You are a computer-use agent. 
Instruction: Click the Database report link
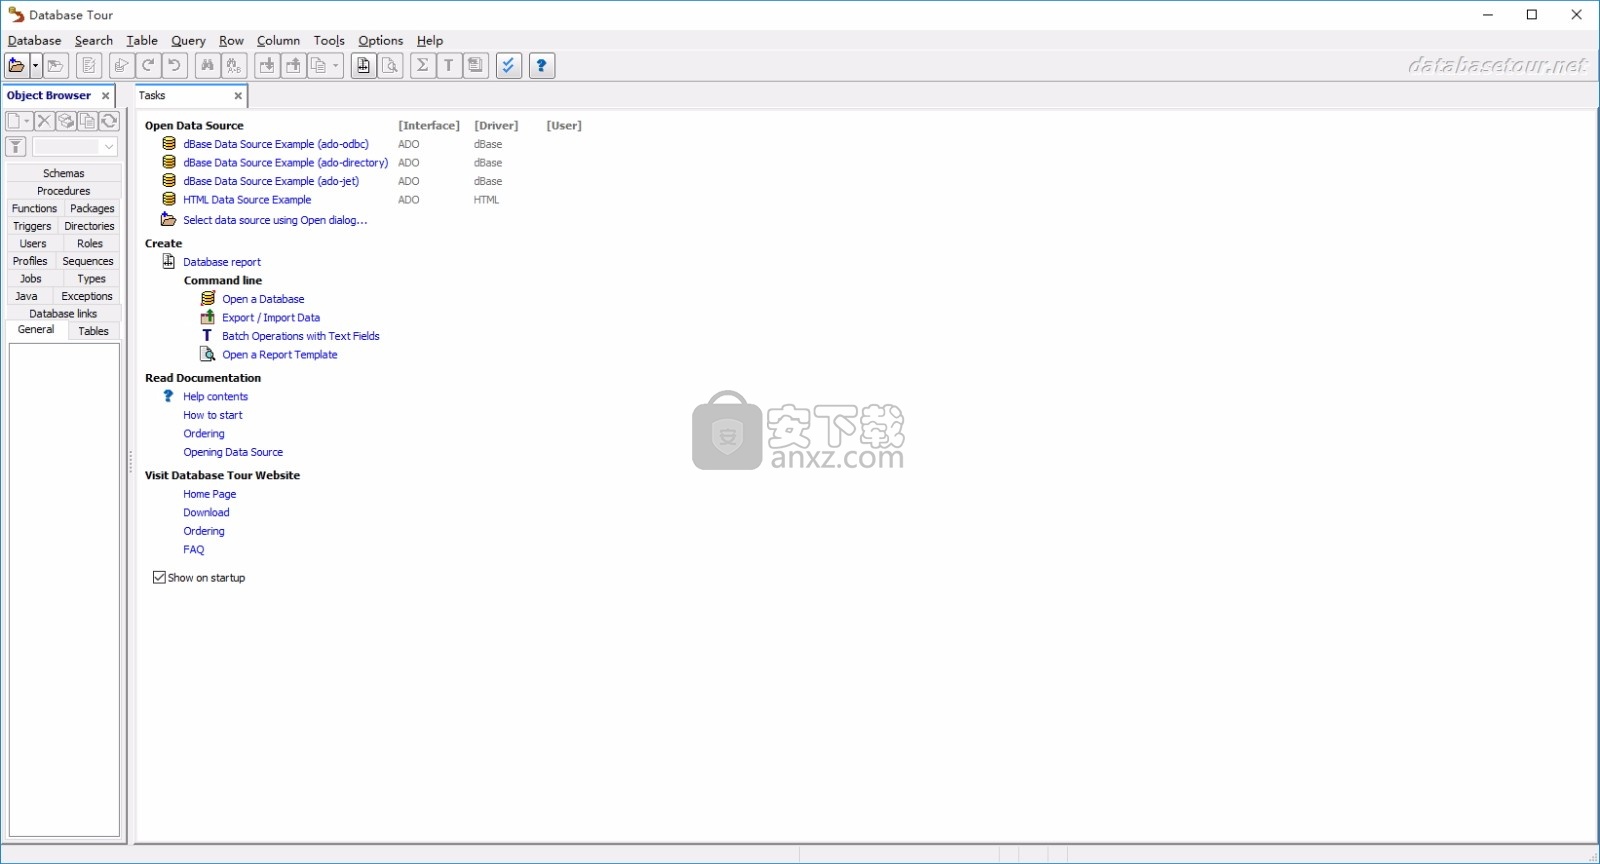222,262
